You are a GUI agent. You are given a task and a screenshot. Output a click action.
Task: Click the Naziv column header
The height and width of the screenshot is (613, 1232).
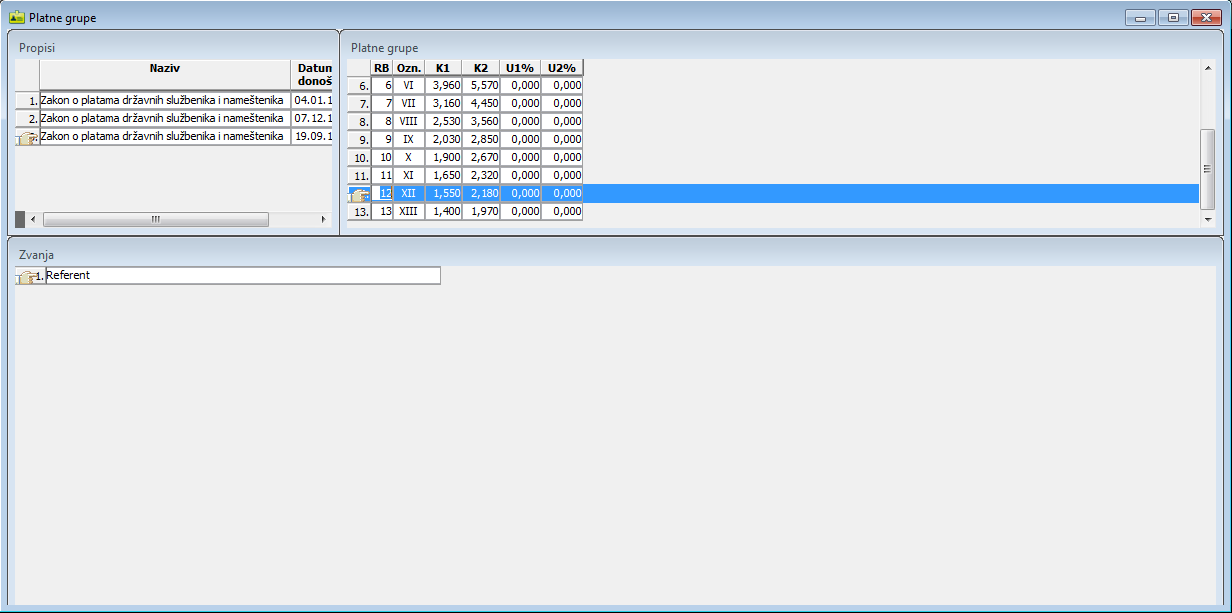[164, 69]
